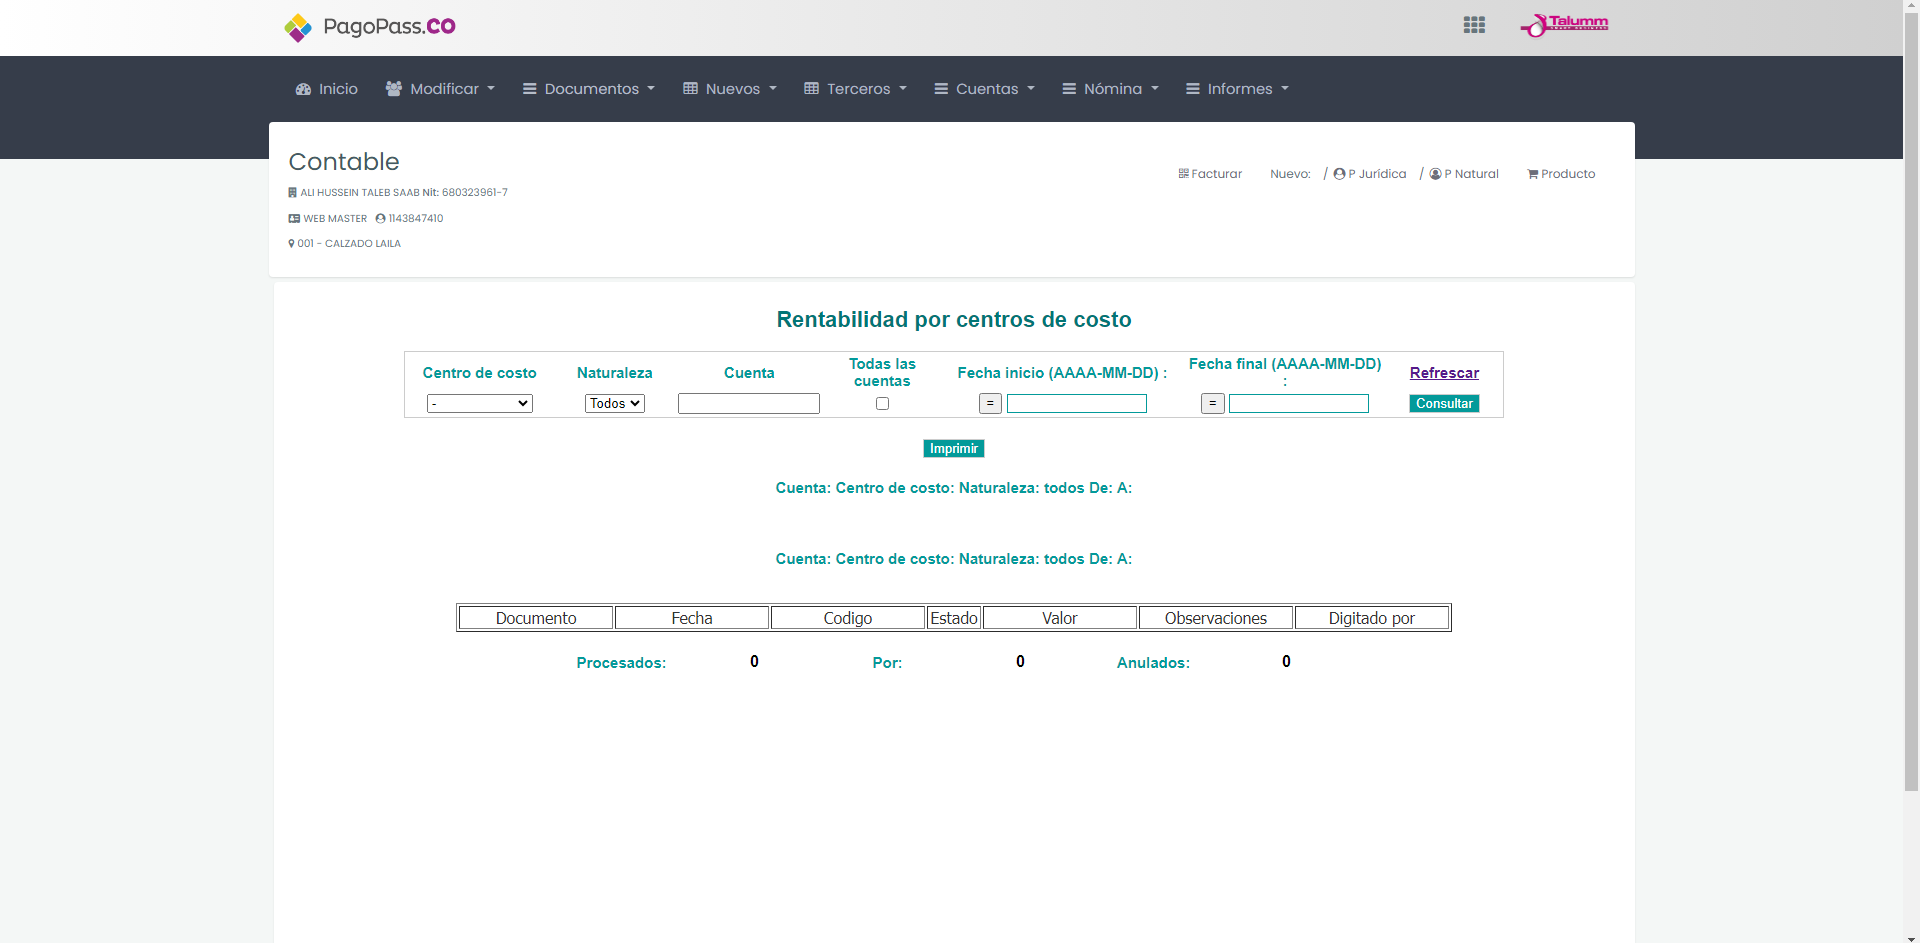Open the apps grid icon
Viewport: 1920px width, 943px height.
(x=1473, y=25)
